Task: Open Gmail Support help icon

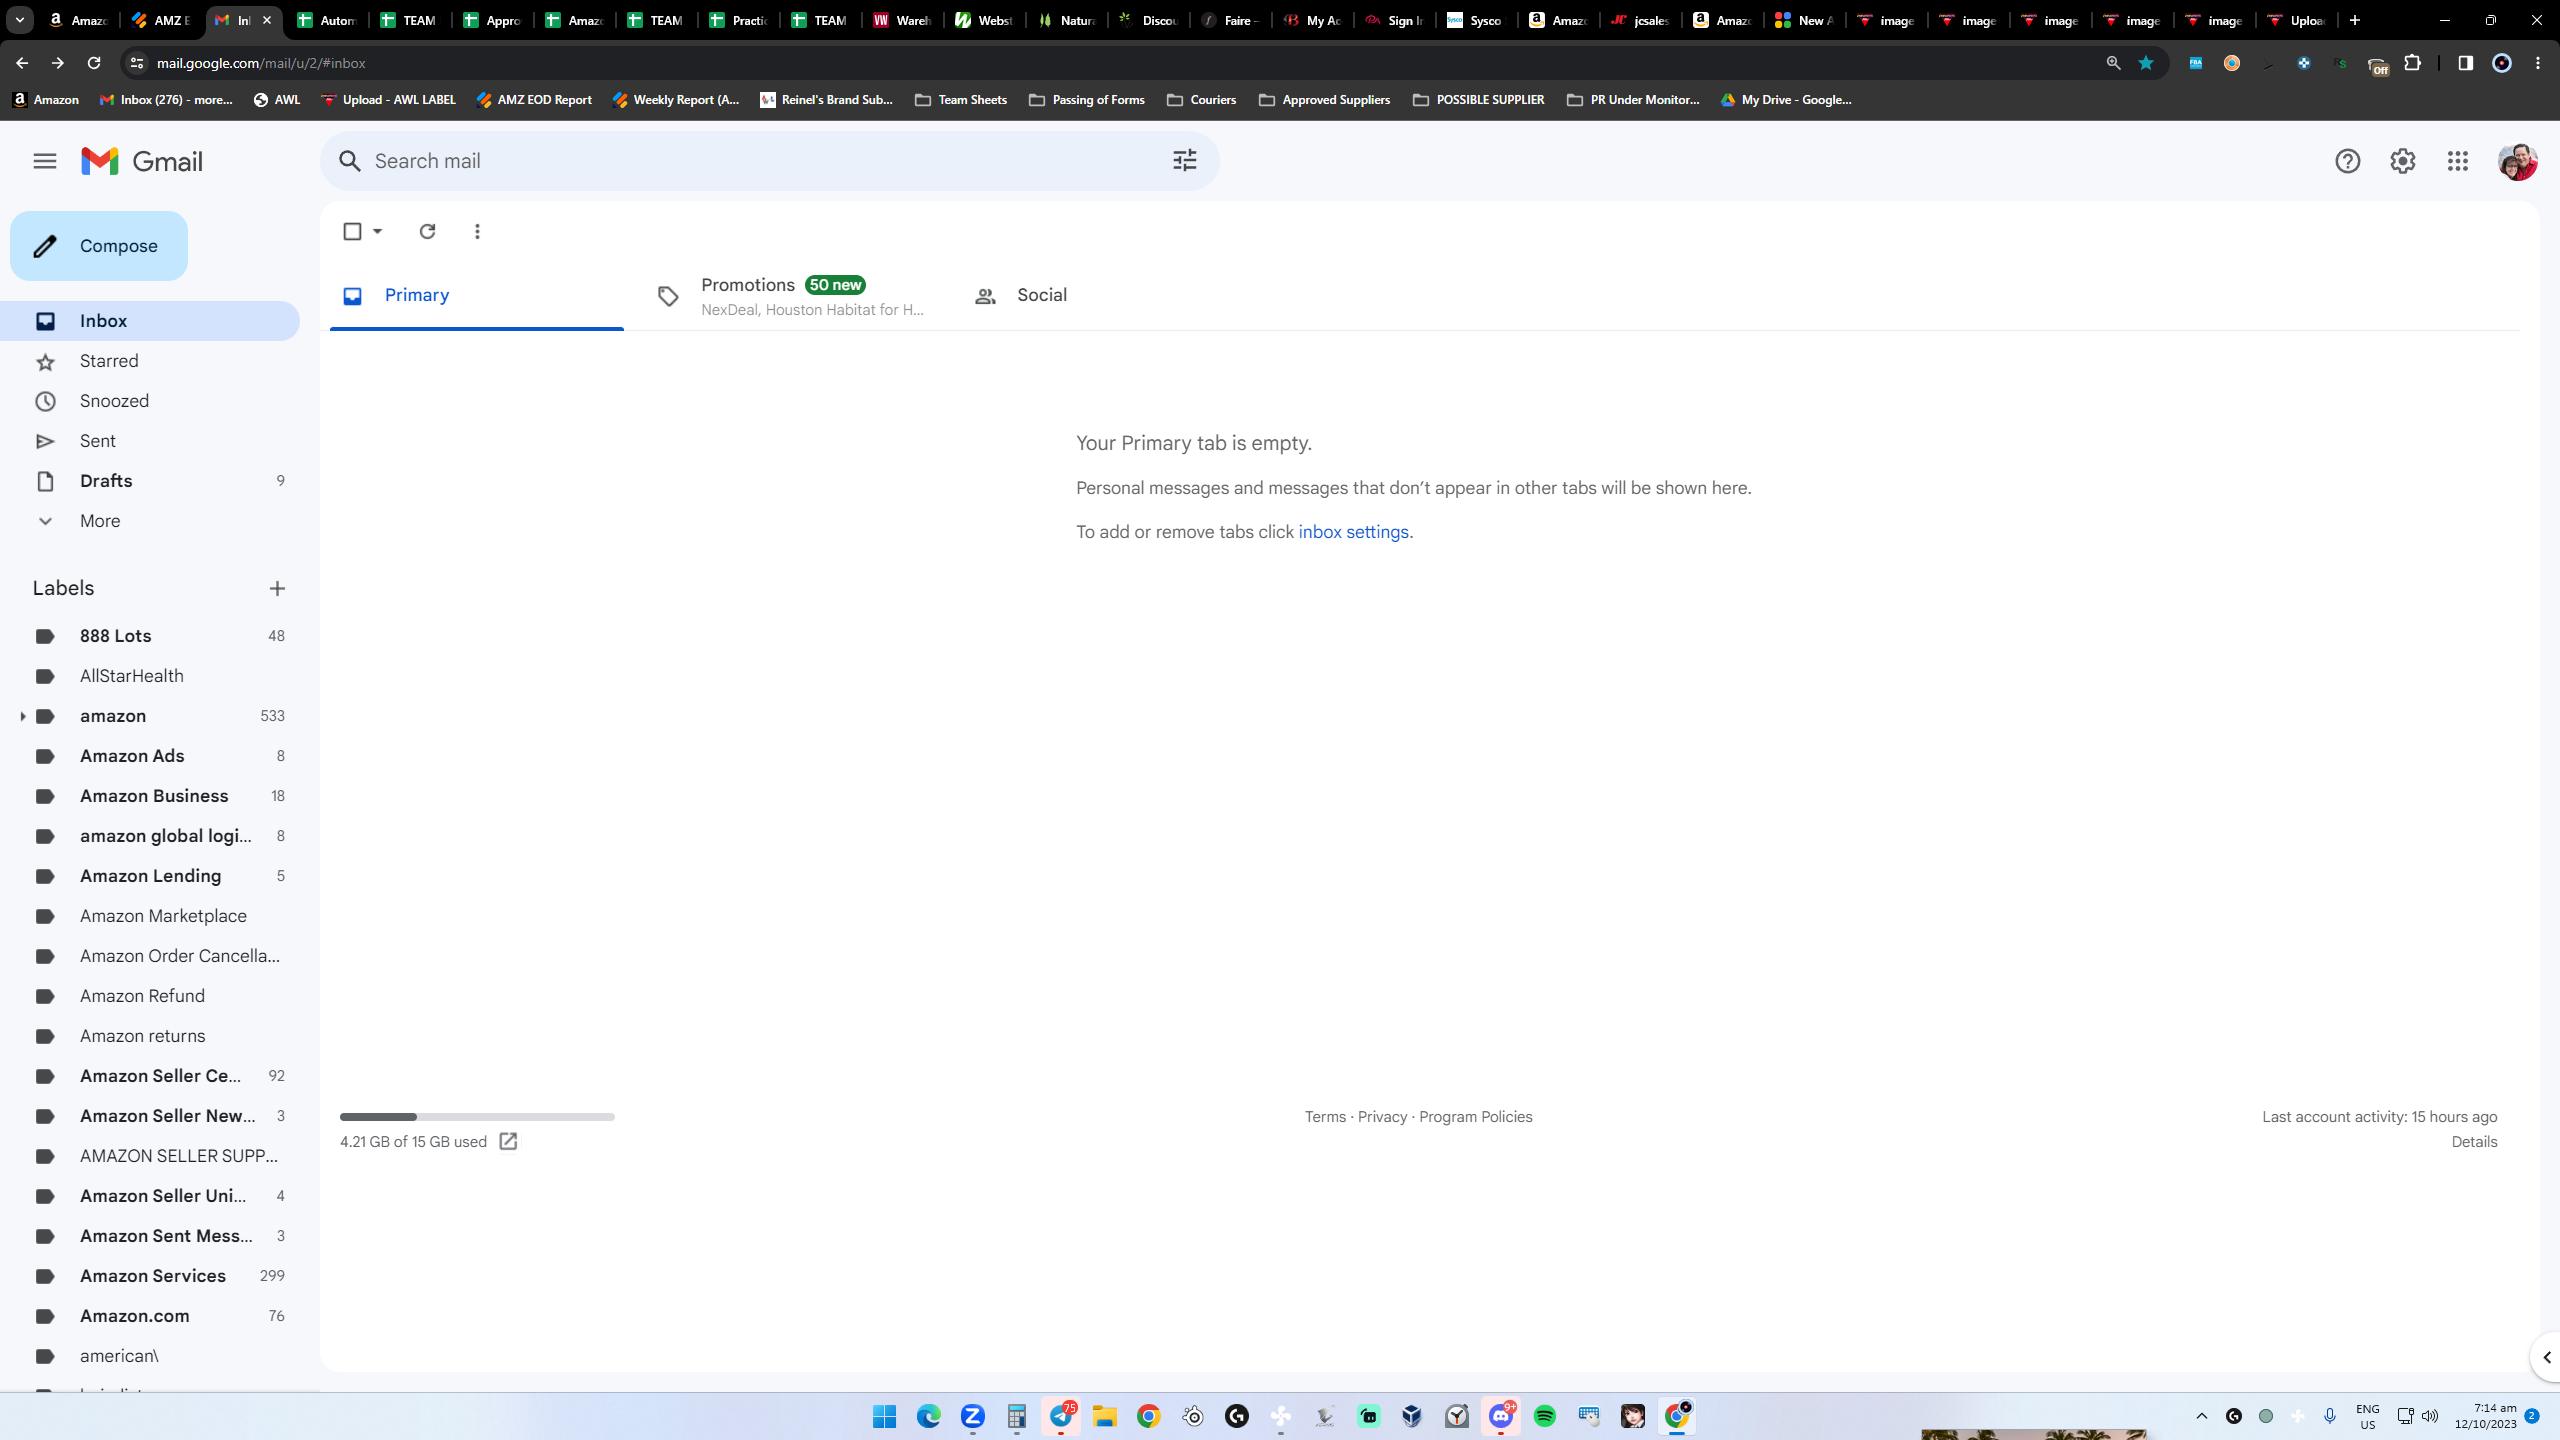Action: pos(2347,161)
